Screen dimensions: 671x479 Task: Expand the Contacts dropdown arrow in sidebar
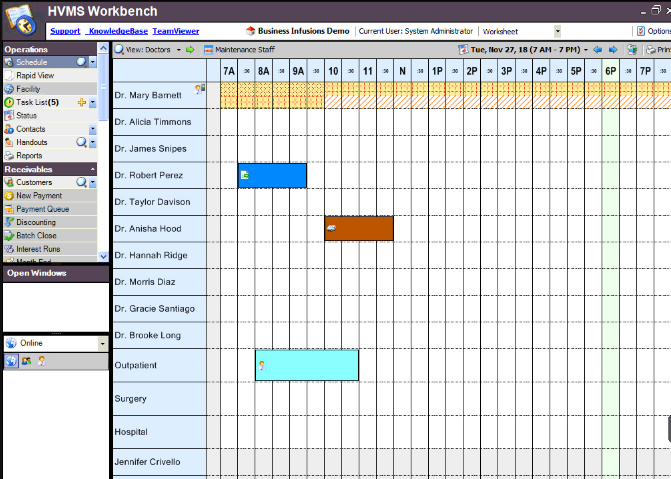point(93,129)
